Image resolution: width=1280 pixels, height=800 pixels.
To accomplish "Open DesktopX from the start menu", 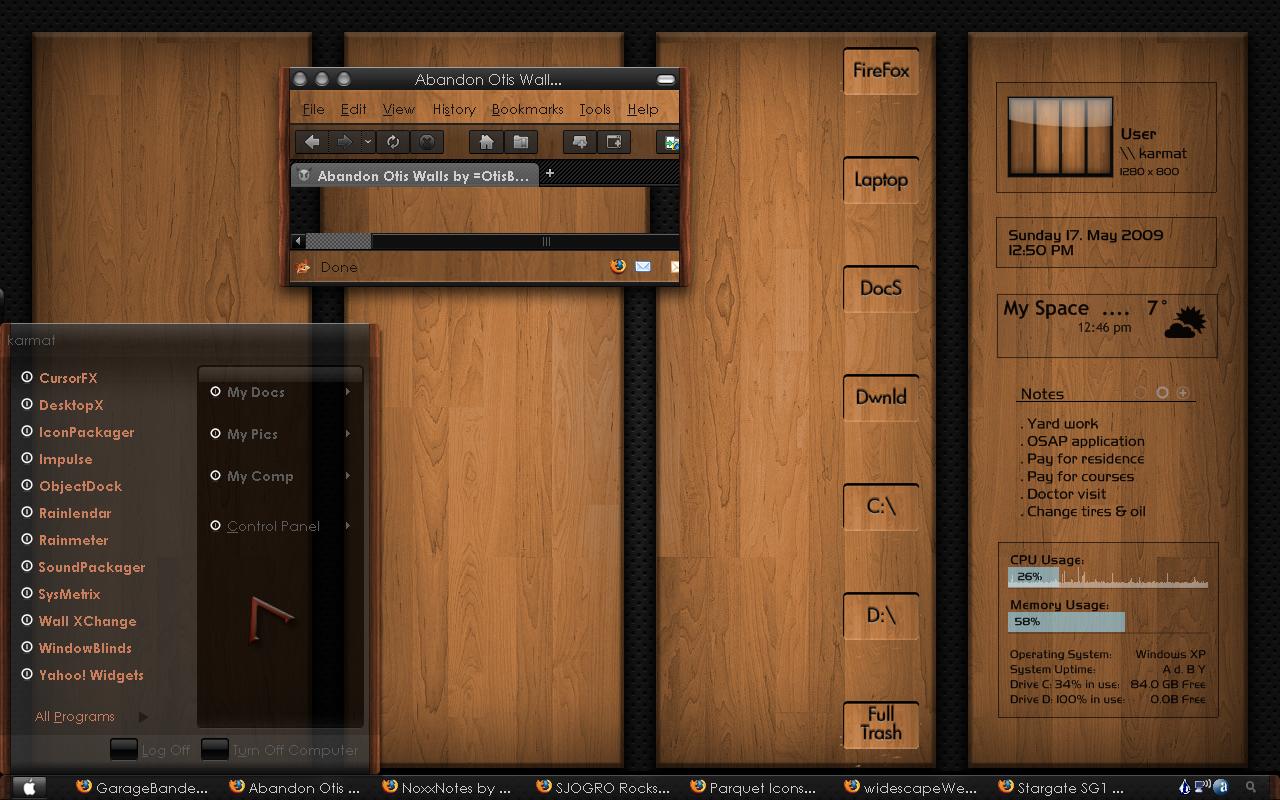I will tap(71, 405).
